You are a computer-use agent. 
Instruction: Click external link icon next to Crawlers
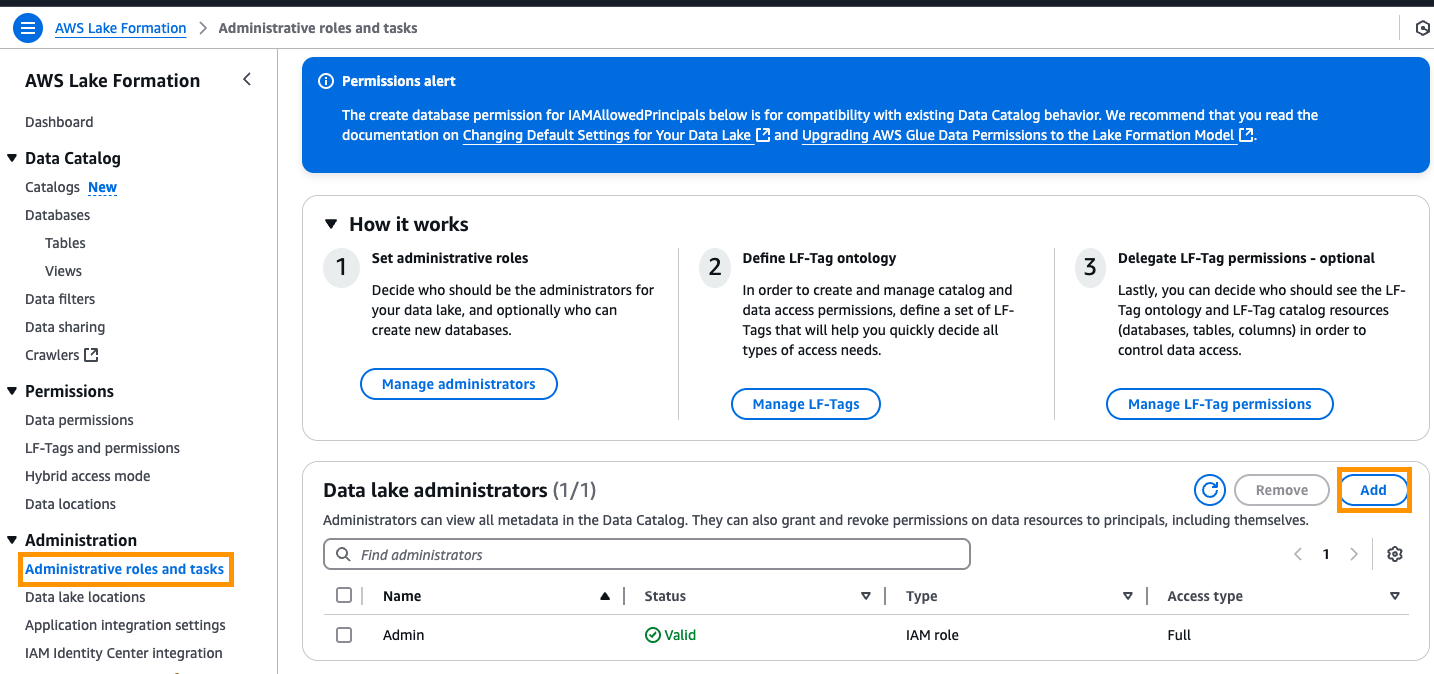point(91,355)
